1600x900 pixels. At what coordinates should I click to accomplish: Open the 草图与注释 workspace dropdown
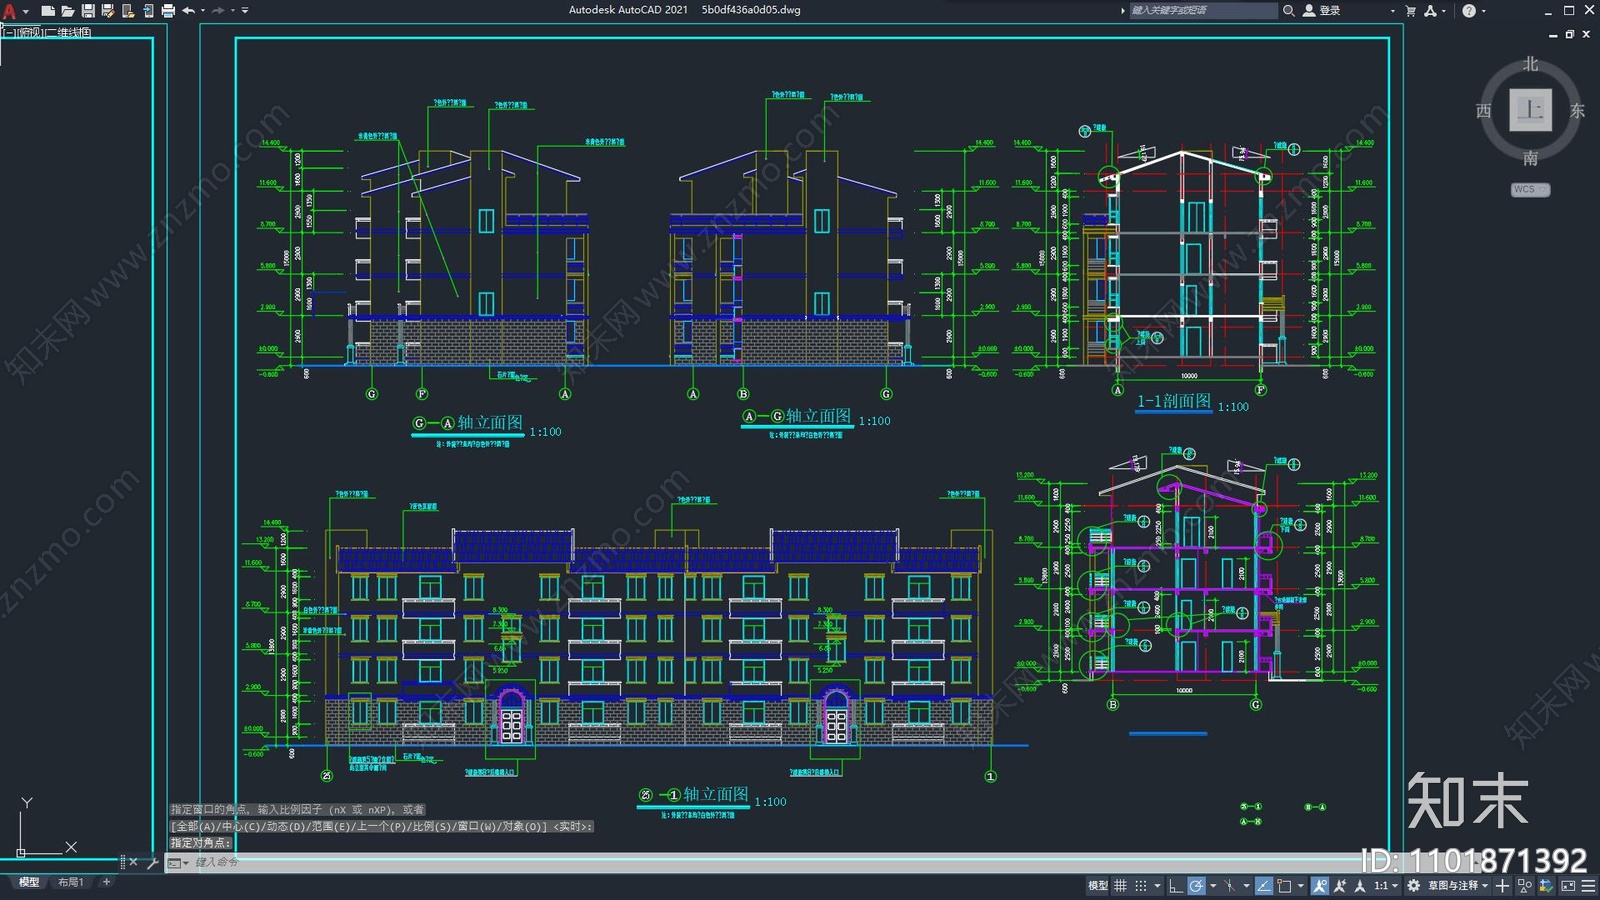[1458, 886]
